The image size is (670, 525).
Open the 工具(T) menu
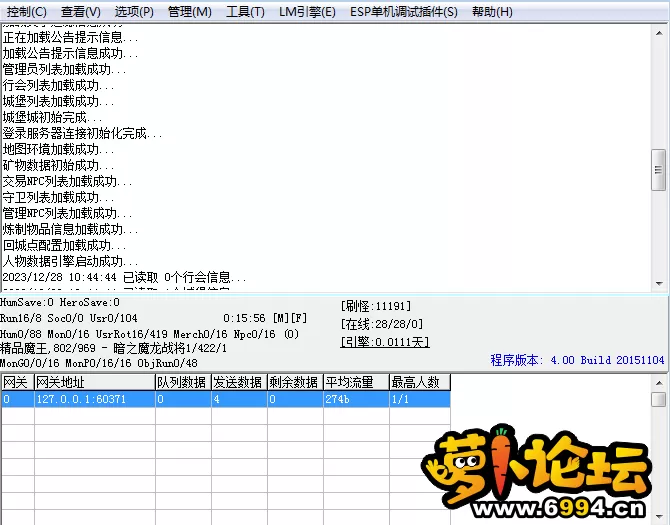click(245, 12)
